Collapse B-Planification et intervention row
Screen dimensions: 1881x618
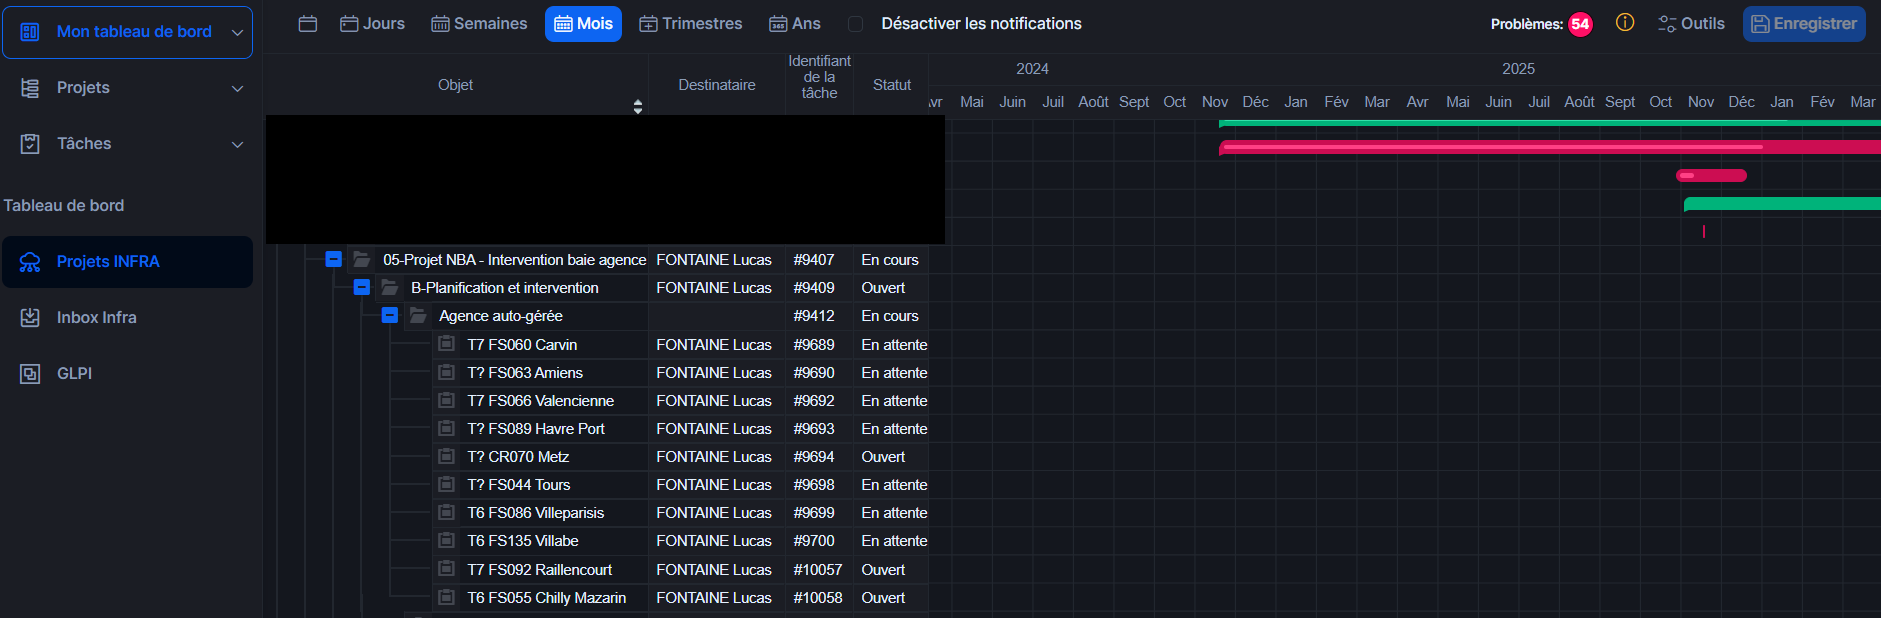pyautogui.click(x=362, y=287)
